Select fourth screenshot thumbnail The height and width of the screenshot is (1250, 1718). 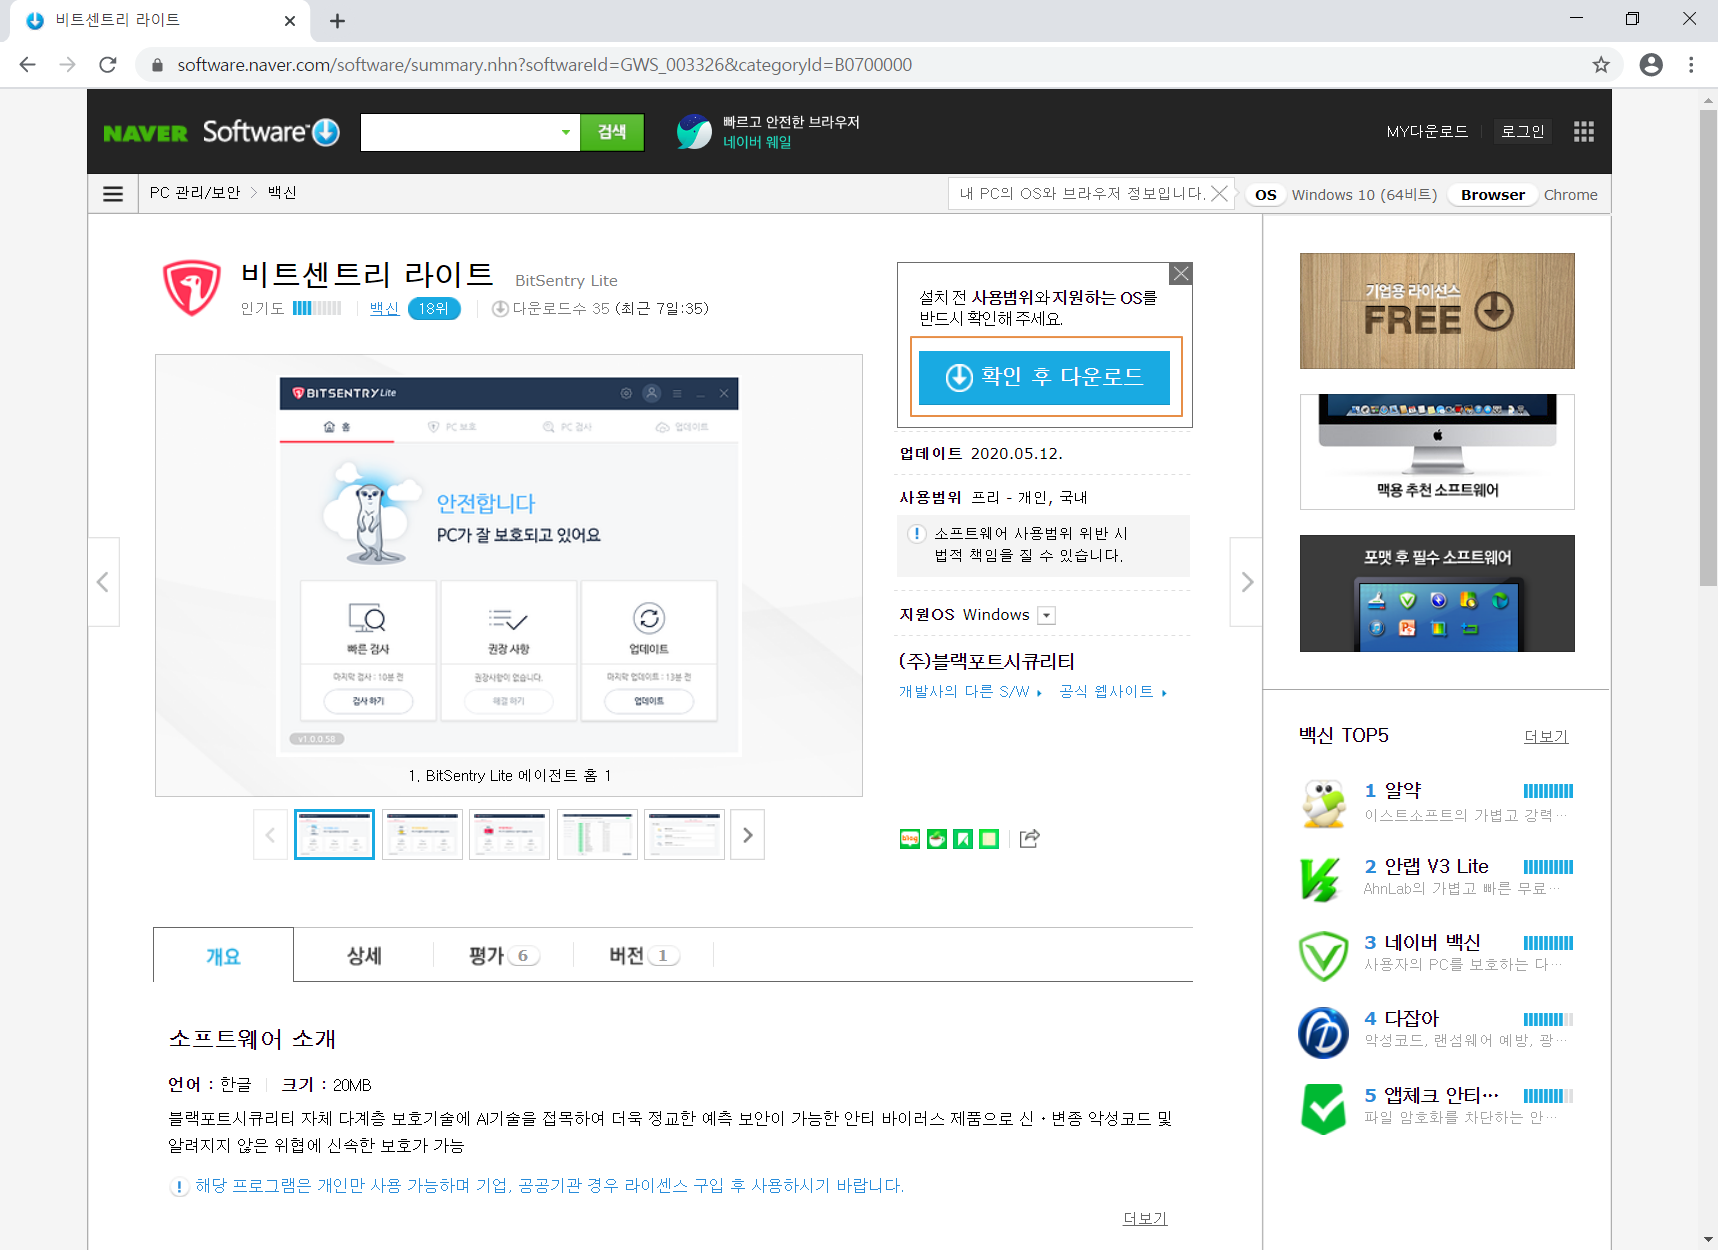click(597, 835)
